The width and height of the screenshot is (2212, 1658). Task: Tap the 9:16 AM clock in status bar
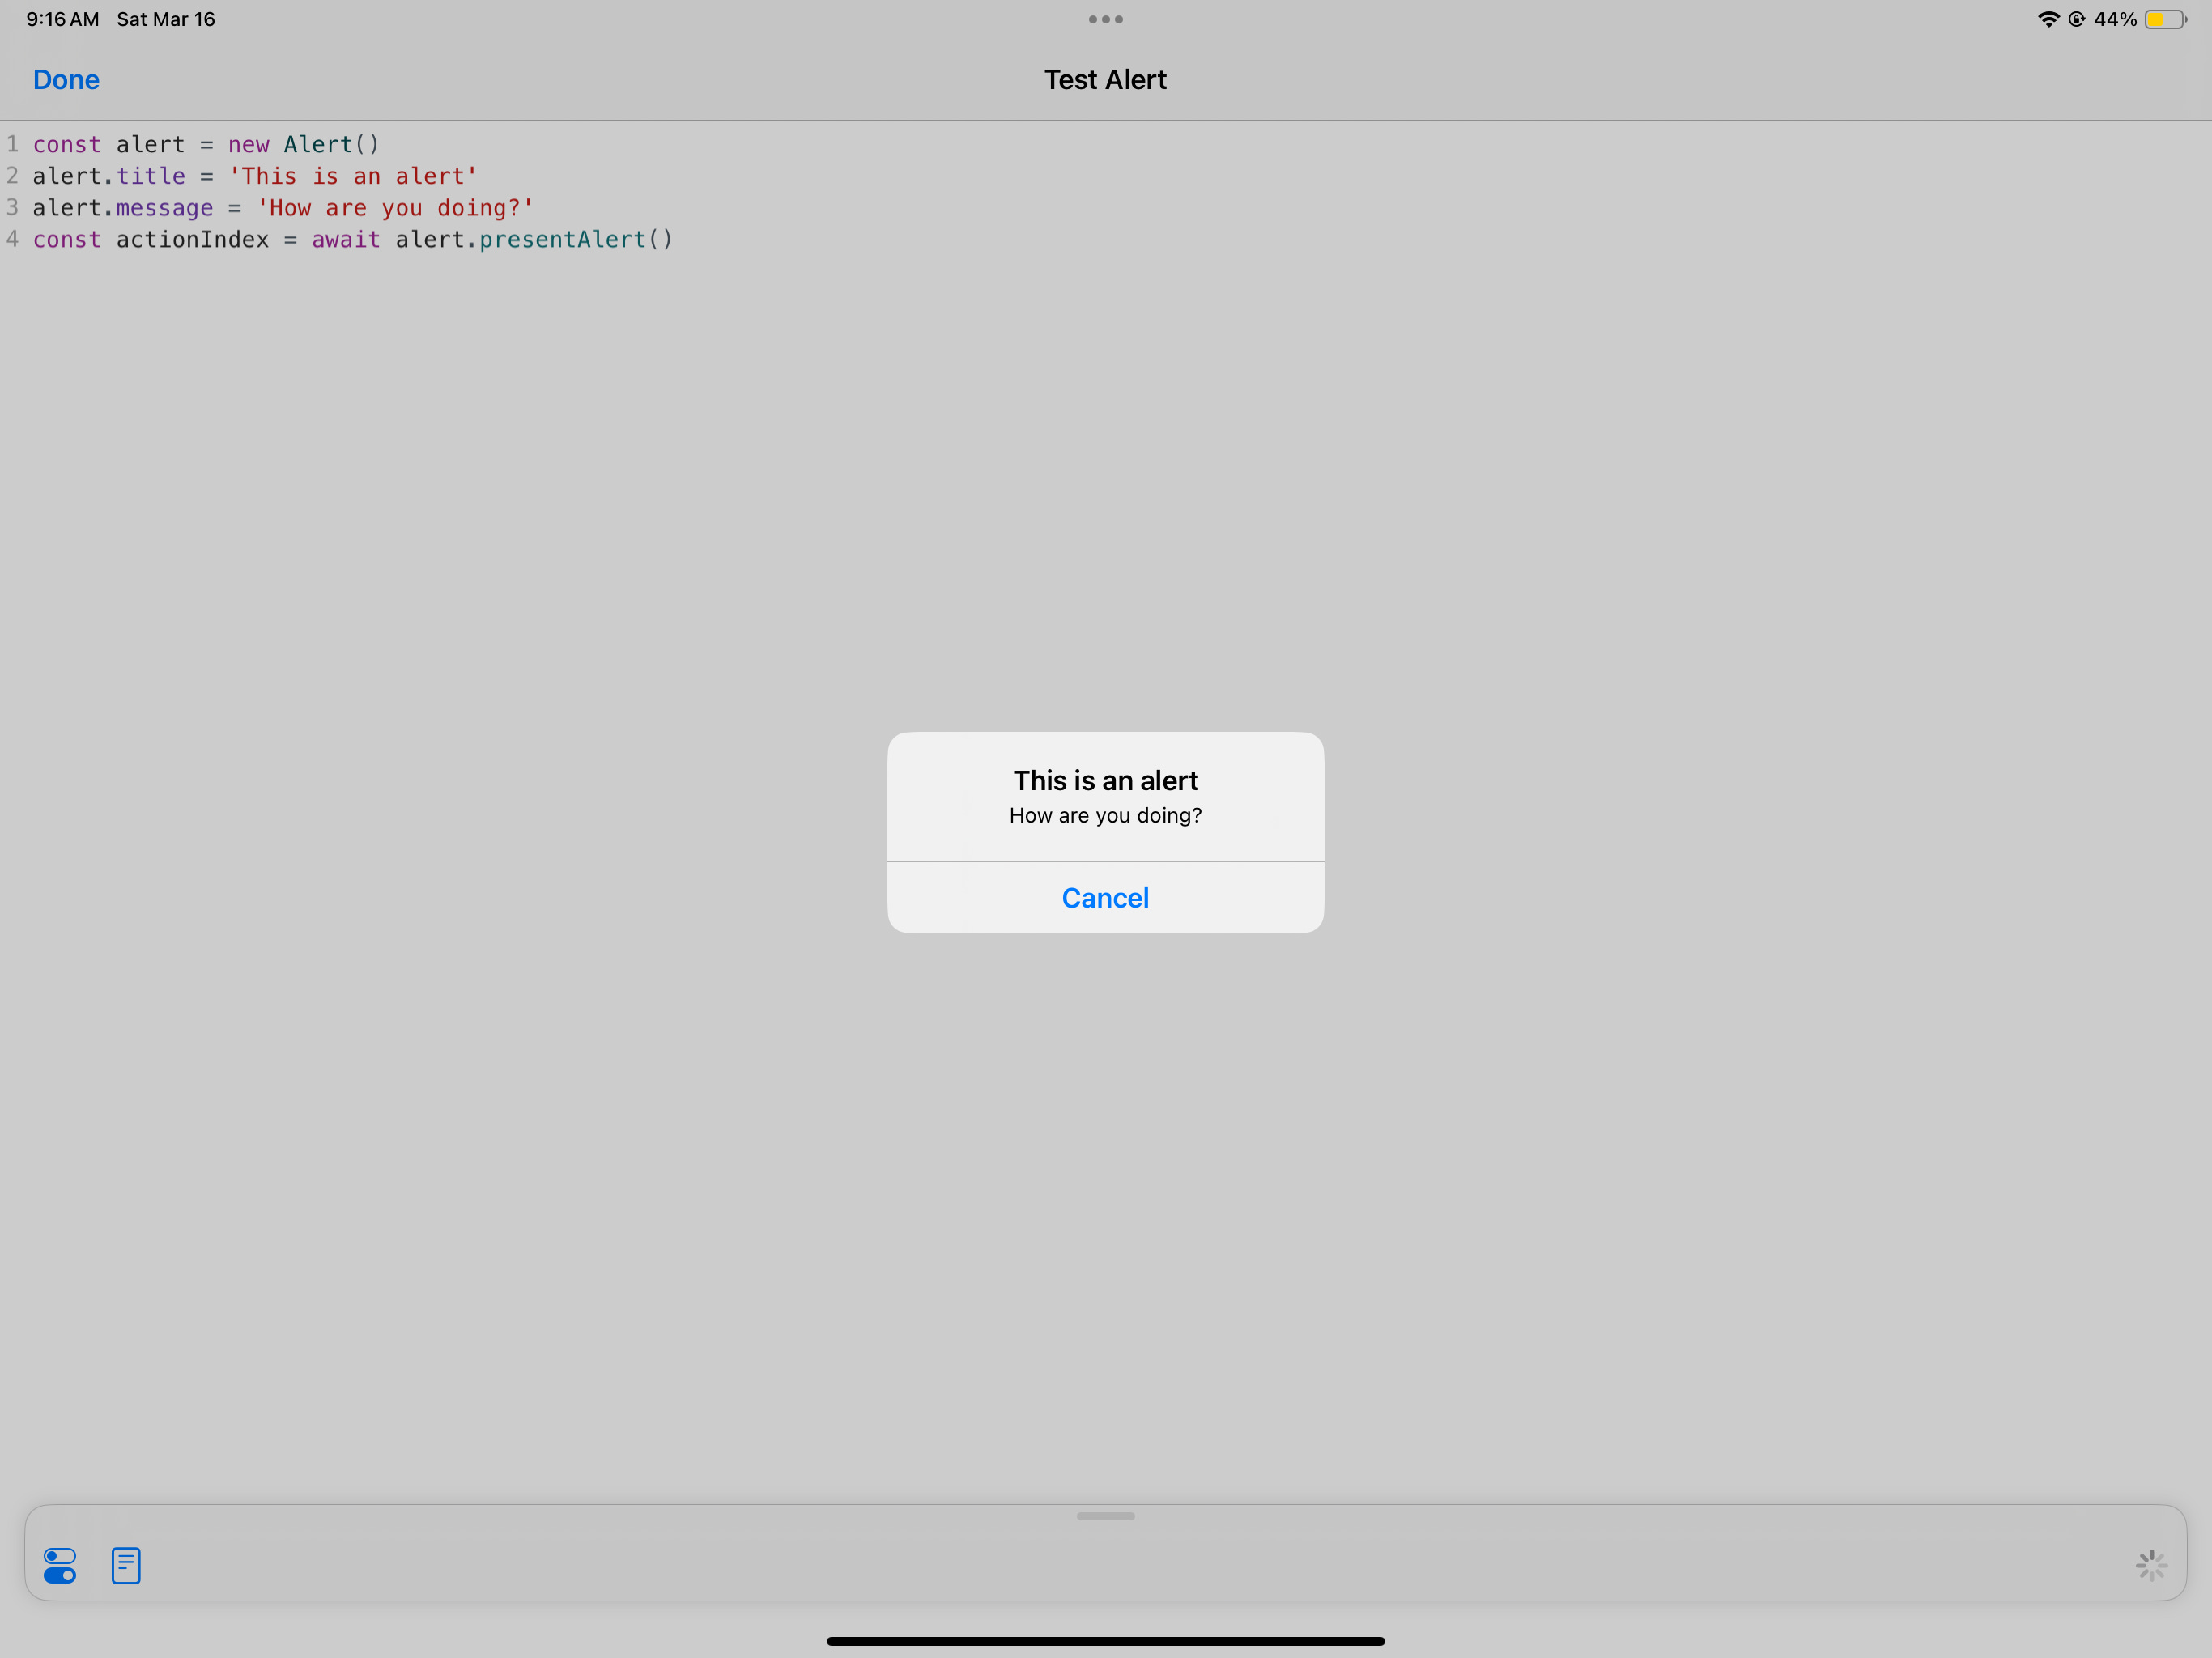62,19
